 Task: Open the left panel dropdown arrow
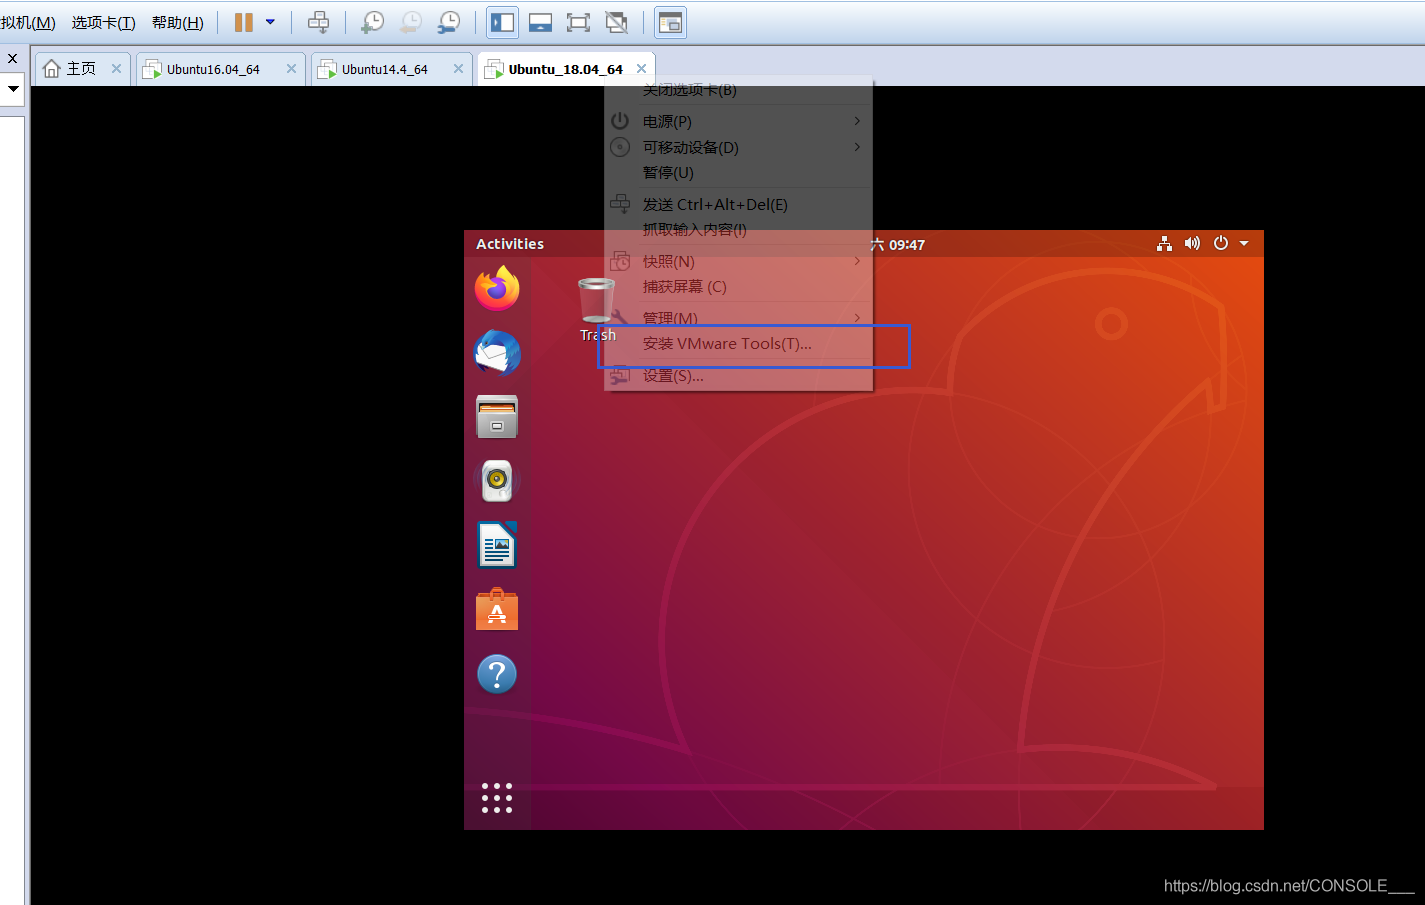[x=13, y=89]
